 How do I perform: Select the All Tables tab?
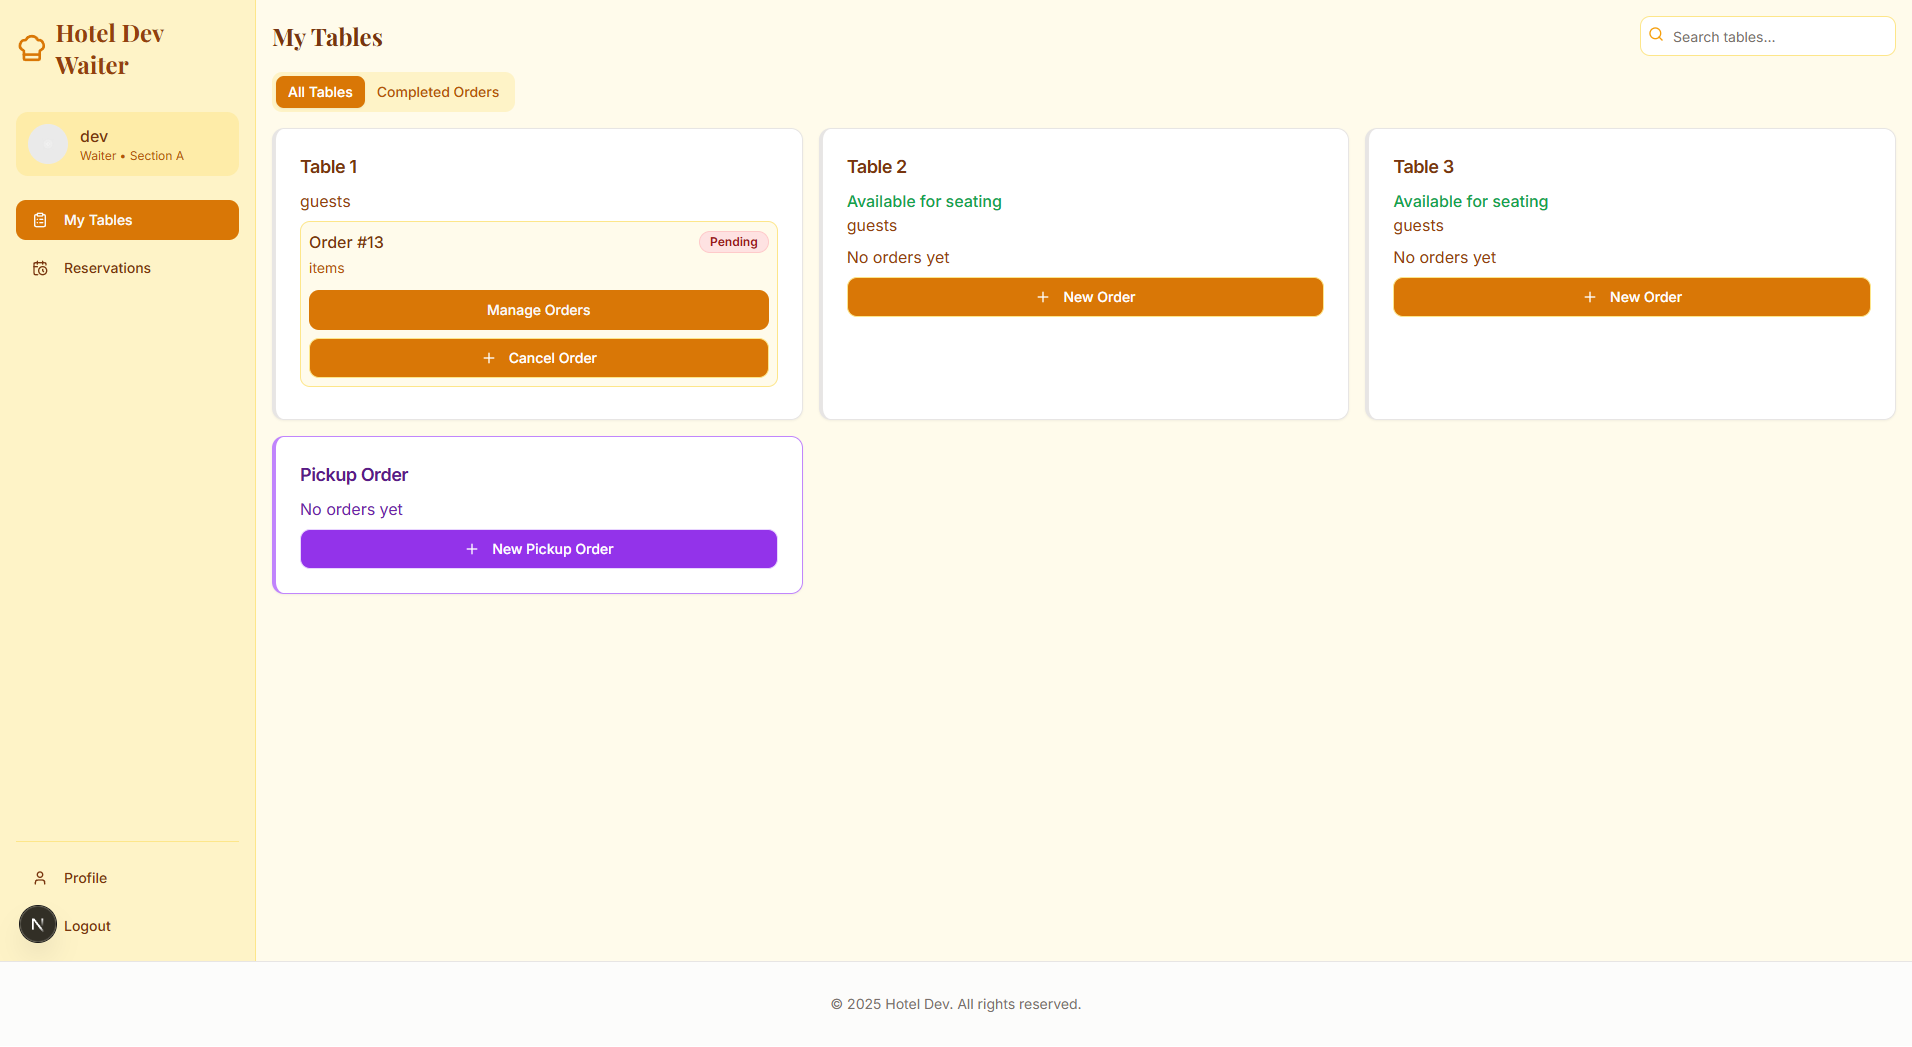pos(320,92)
